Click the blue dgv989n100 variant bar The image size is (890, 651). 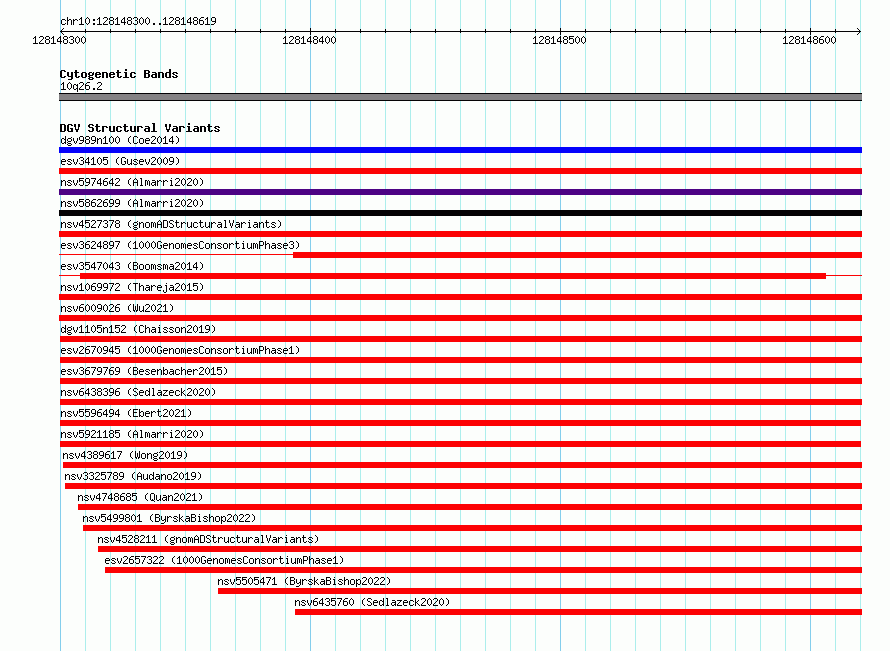tap(460, 150)
